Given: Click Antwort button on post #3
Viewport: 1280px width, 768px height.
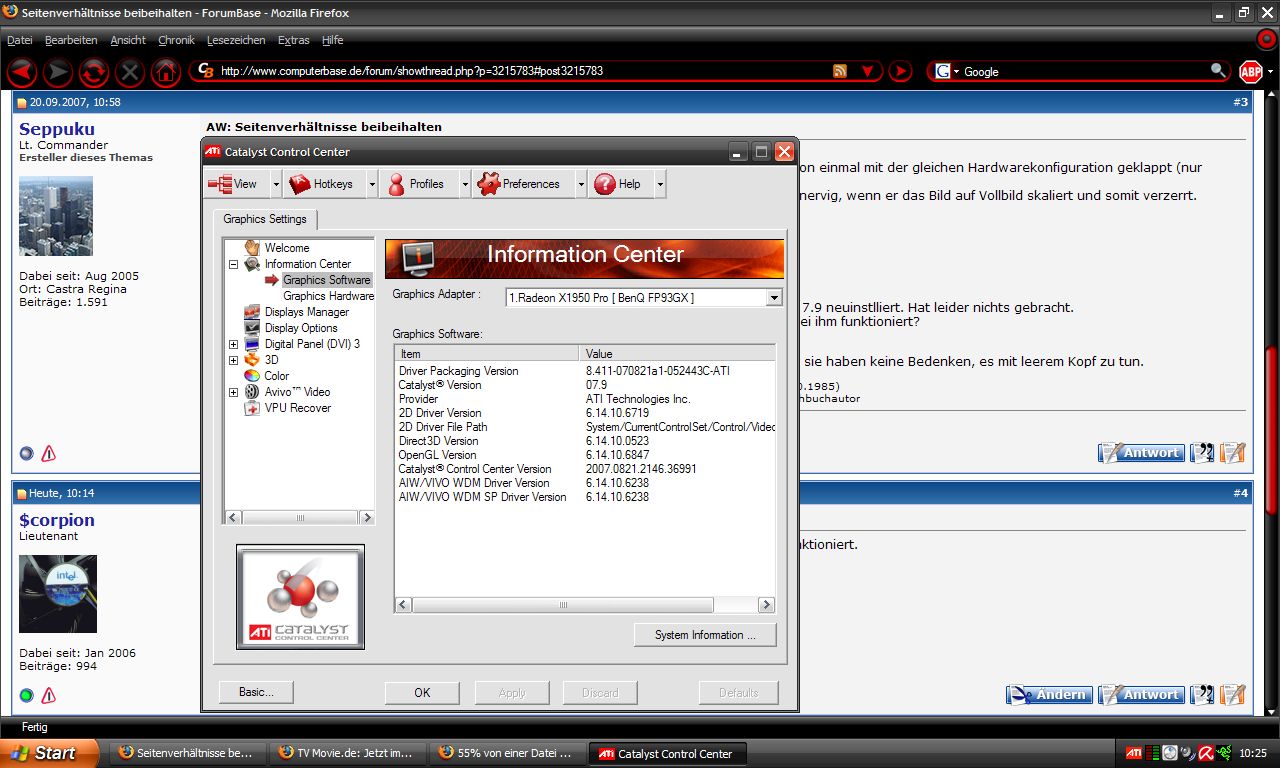Looking at the screenshot, I should coord(1141,453).
